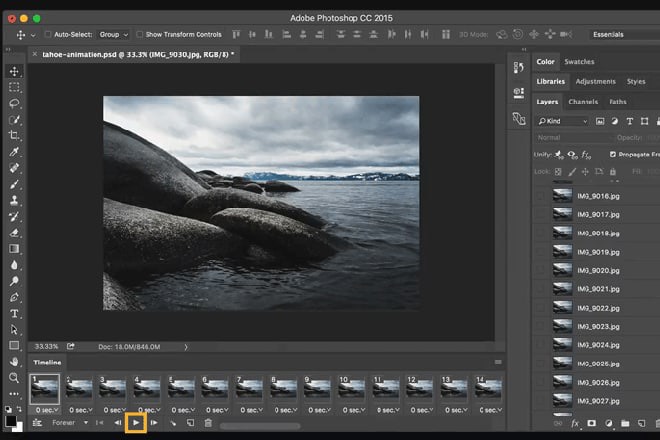Click the Tween animation frames icon
Screen dimensions: 660x440
173,423
